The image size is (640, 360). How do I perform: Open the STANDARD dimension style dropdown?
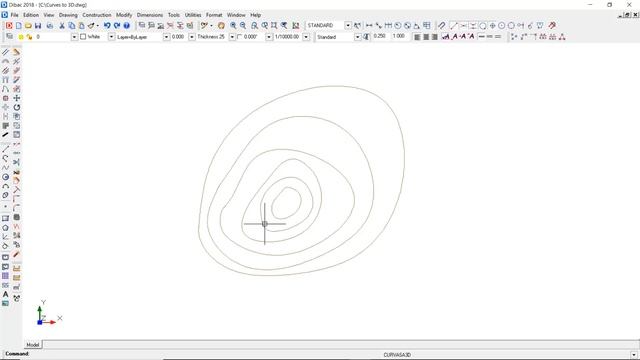pyautogui.click(x=348, y=25)
